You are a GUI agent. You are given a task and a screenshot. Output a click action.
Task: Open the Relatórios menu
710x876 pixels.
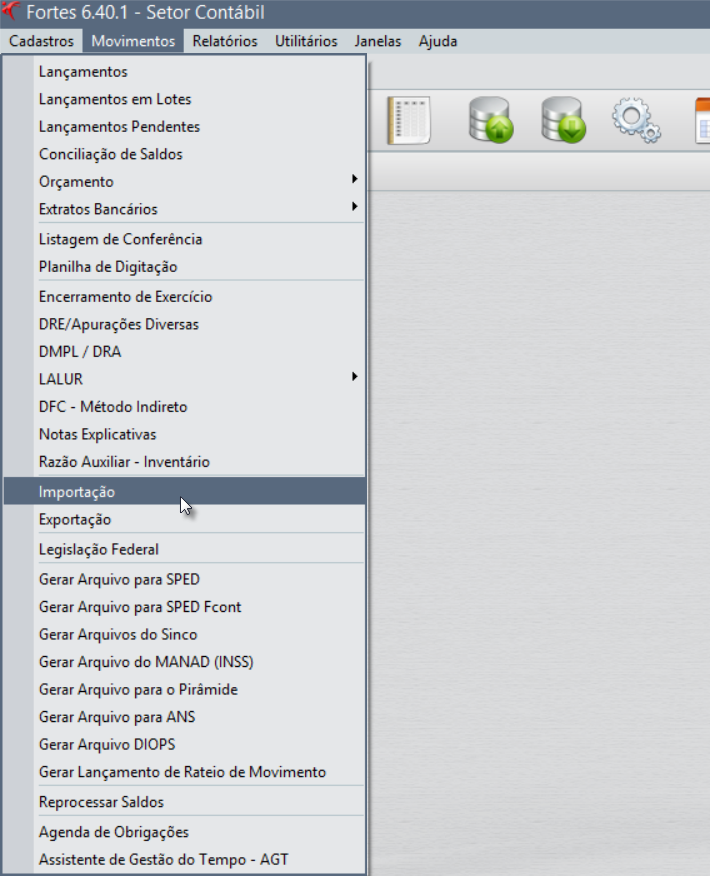[225, 41]
